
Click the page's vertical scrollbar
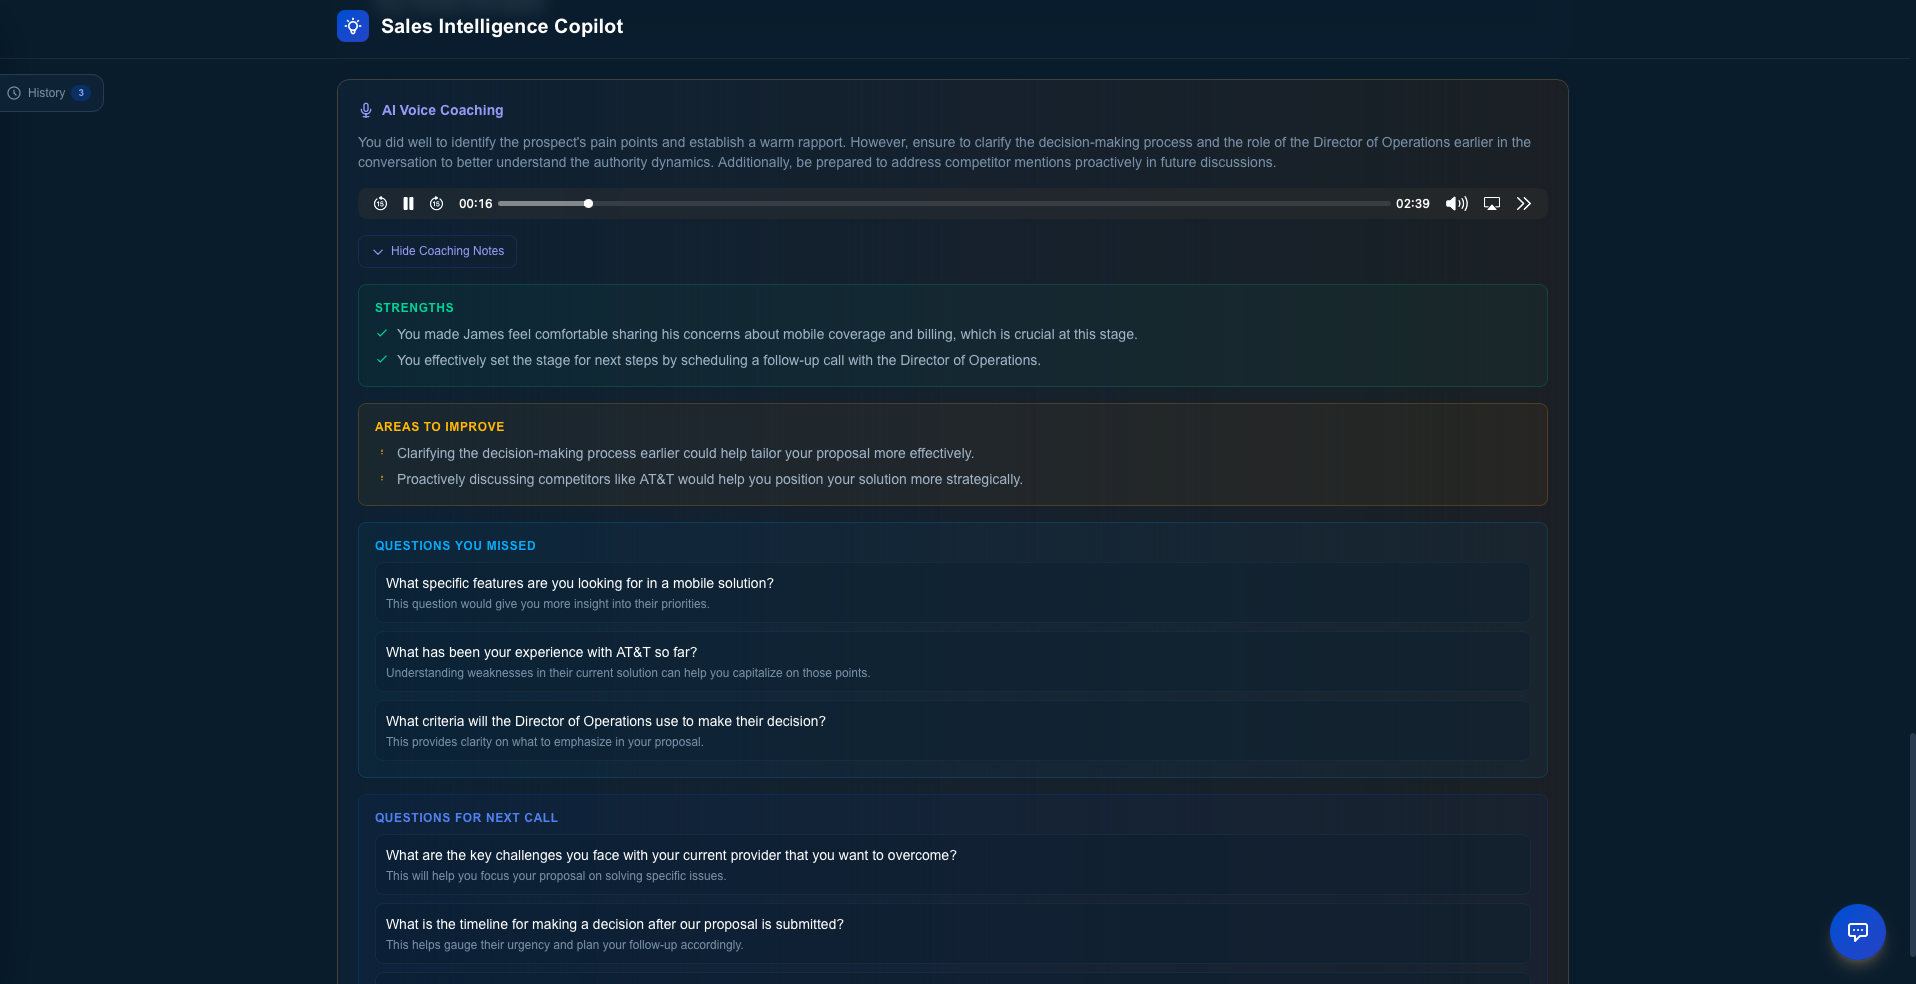[1912, 845]
